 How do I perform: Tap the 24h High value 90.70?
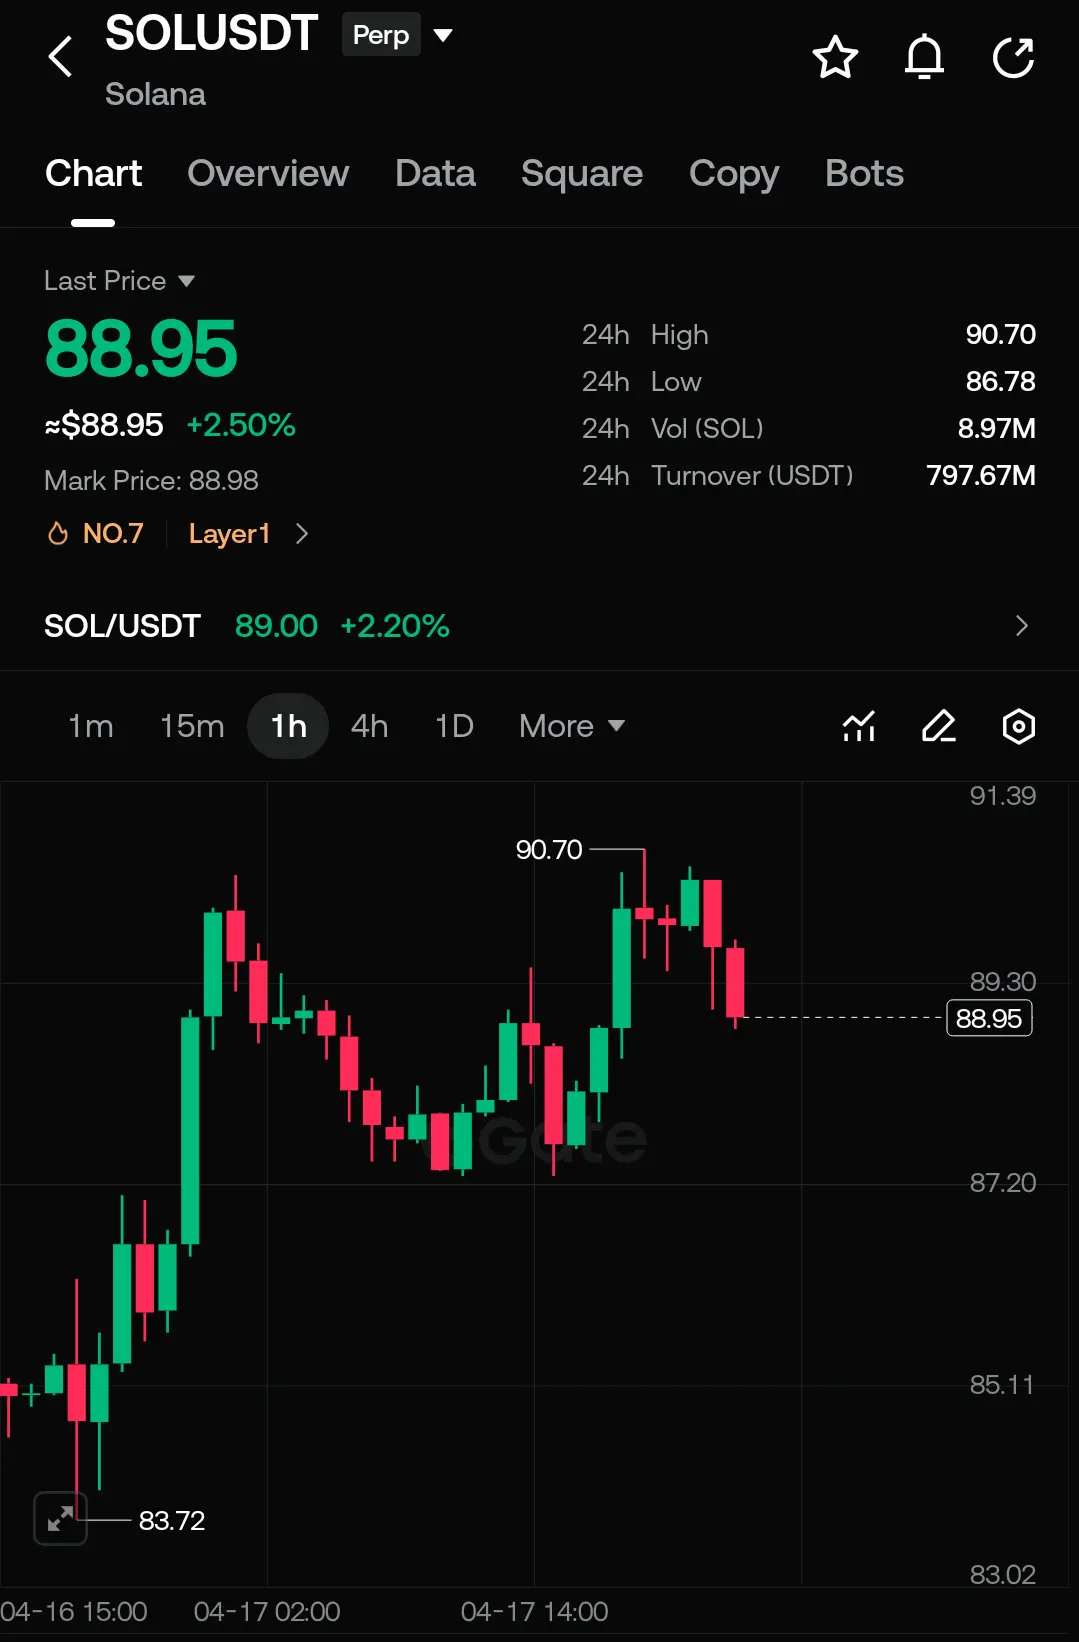tap(1000, 334)
